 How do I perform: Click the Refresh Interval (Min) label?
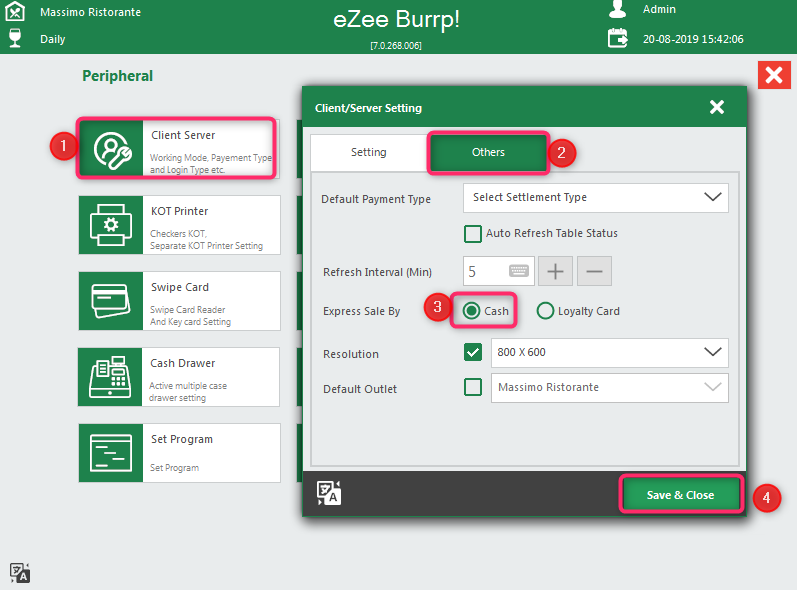pyautogui.click(x=377, y=272)
